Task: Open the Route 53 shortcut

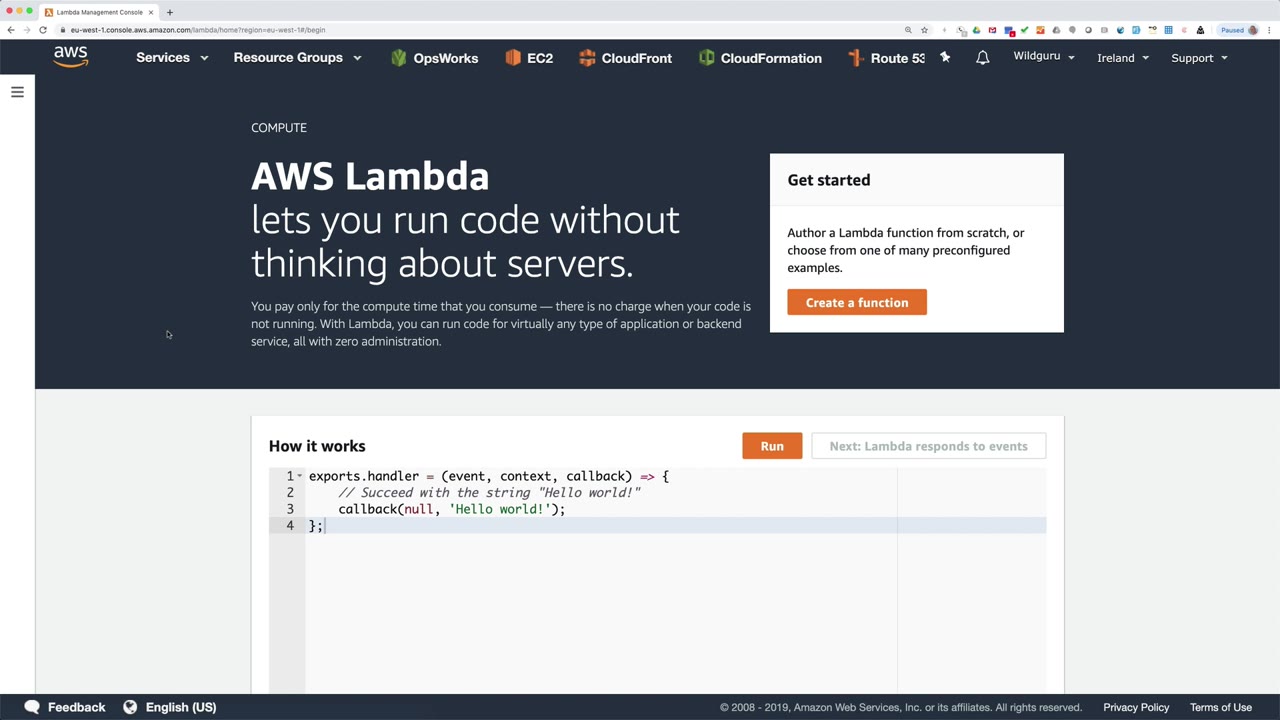Action: (886, 58)
